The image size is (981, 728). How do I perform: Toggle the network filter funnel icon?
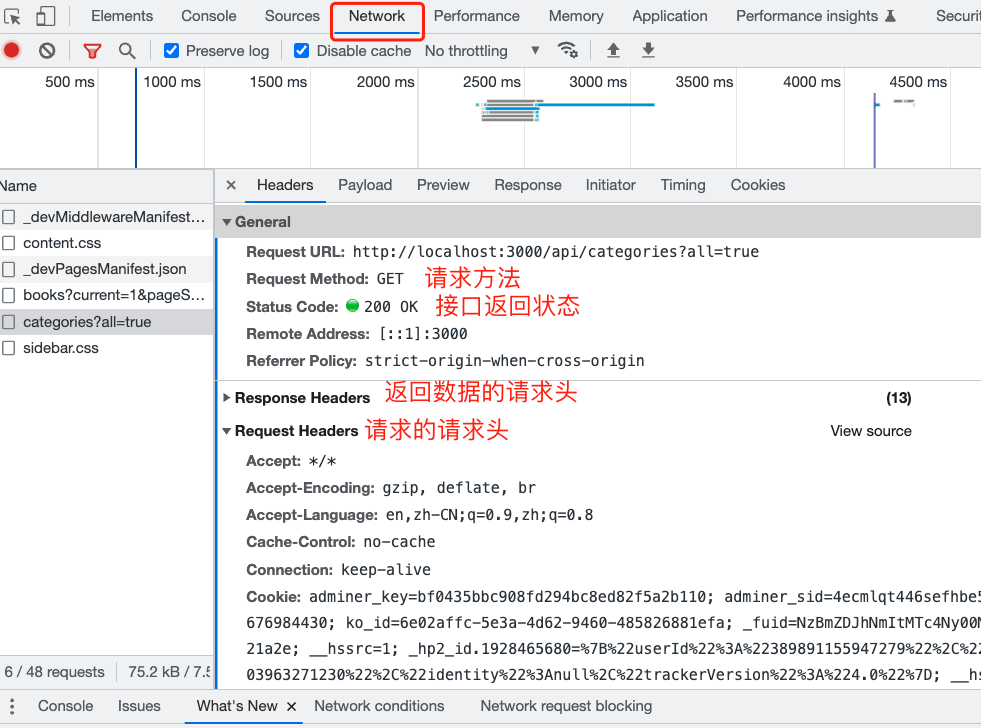(x=92, y=51)
